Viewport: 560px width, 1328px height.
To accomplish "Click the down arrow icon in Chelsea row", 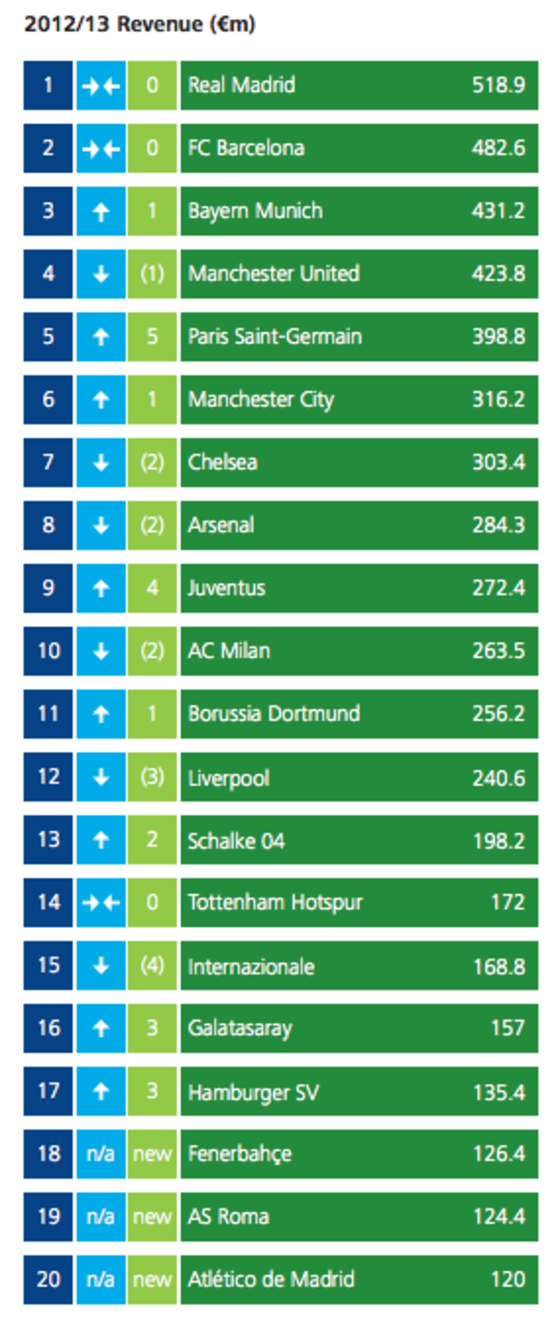I will pyautogui.click(x=100, y=462).
